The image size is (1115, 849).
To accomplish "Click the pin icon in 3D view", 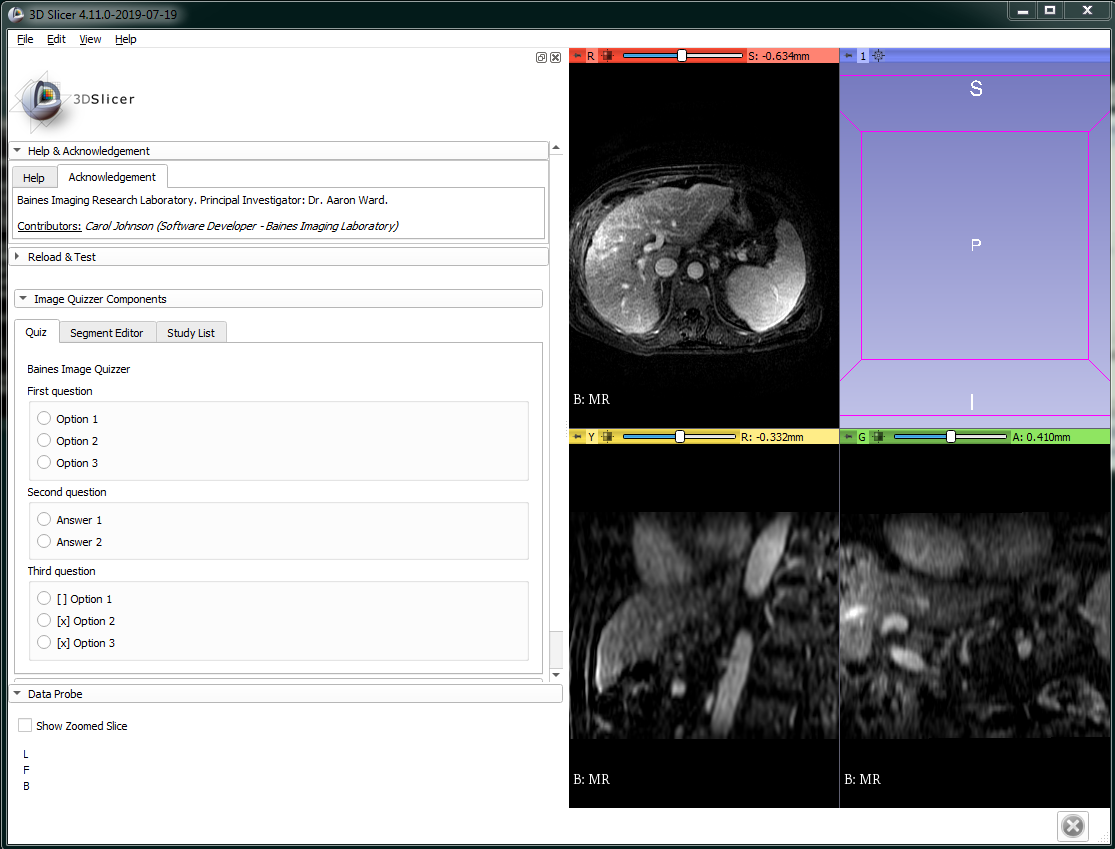I will coord(848,56).
